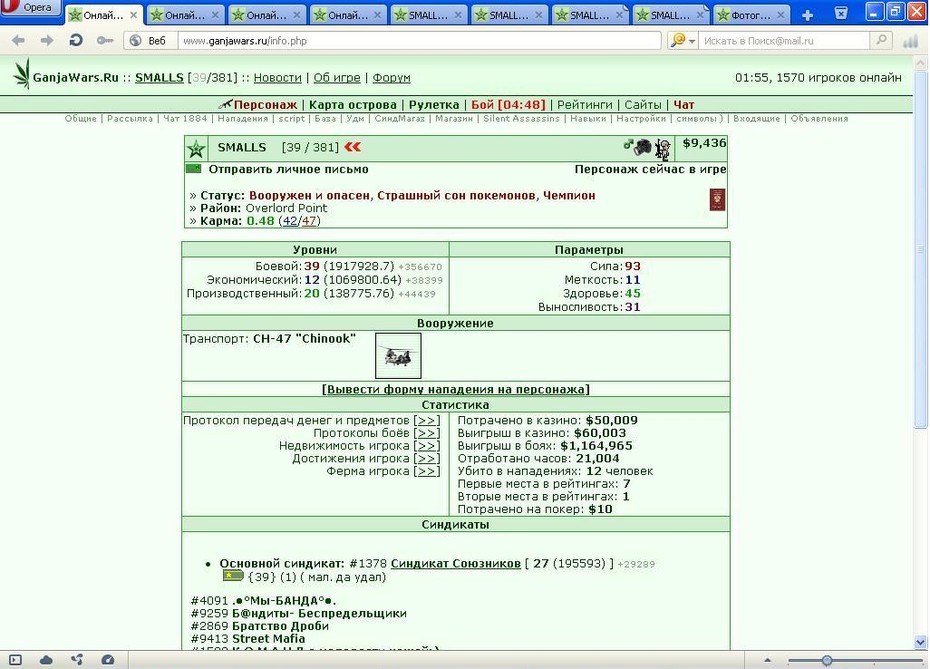Switch to the Фотог... browser tab
930x669 pixels.
[752, 15]
